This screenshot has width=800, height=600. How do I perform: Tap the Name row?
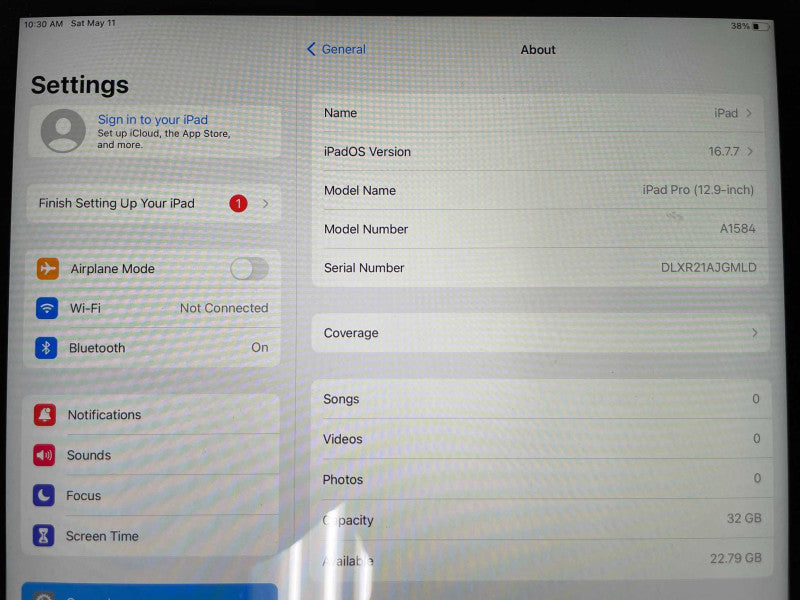tap(539, 113)
